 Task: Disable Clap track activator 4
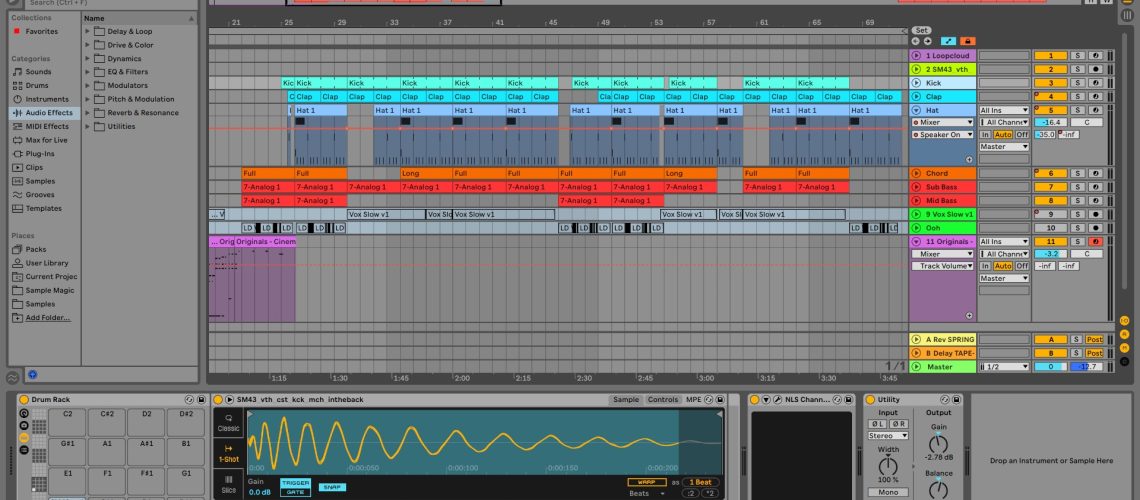pos(1050,97)
